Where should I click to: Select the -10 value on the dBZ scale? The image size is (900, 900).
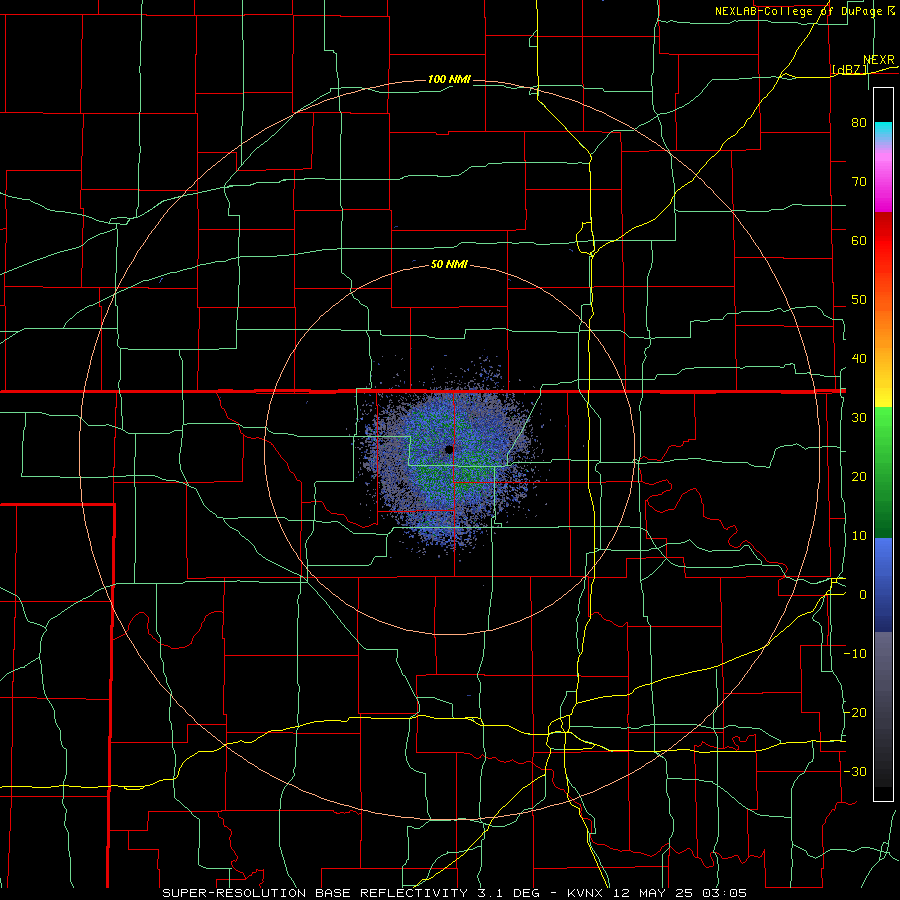click(x=855, y=654)
